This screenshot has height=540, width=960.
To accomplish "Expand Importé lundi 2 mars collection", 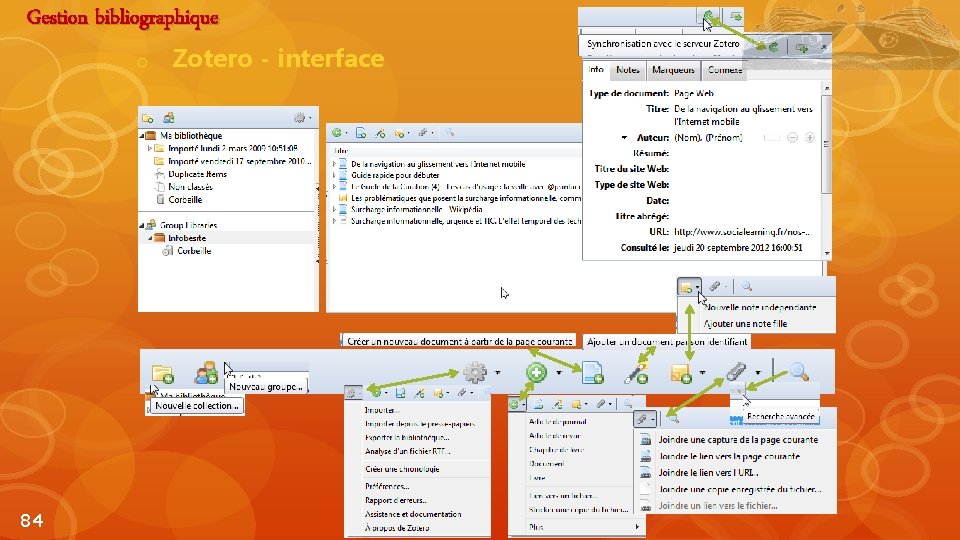I will [x=149, y=148].
